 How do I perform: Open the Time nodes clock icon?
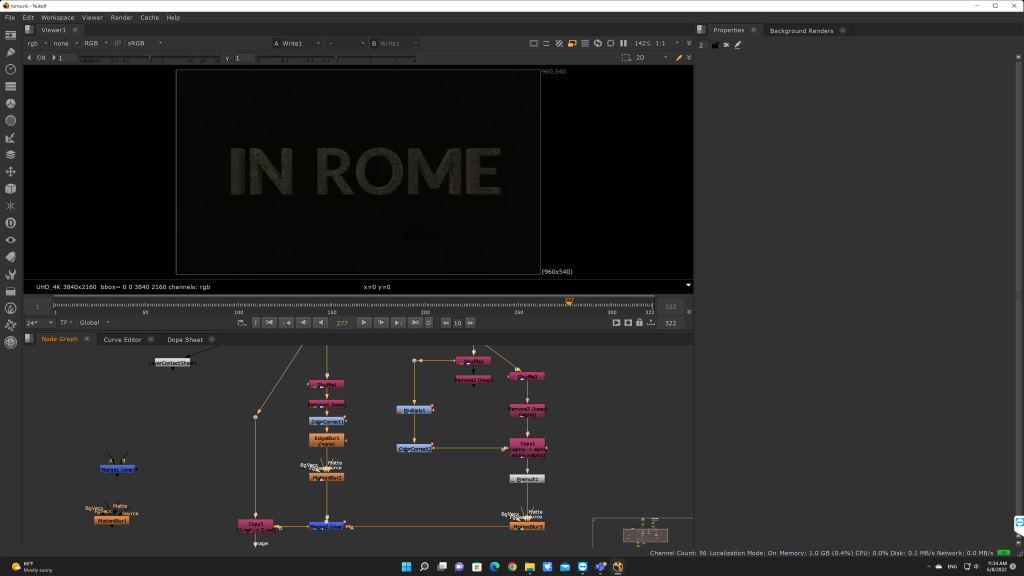10,69
